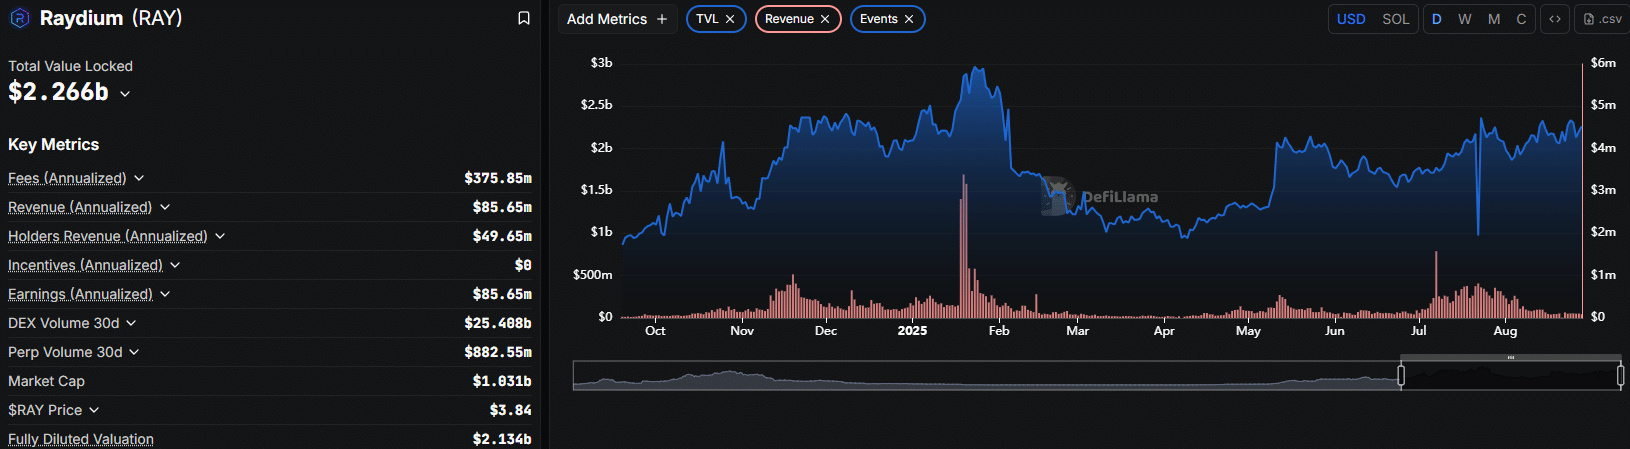This screenshot has width=1630, height=449.
Task: Switch chart denomination to SOL
Action: (x=1395, y=19)
